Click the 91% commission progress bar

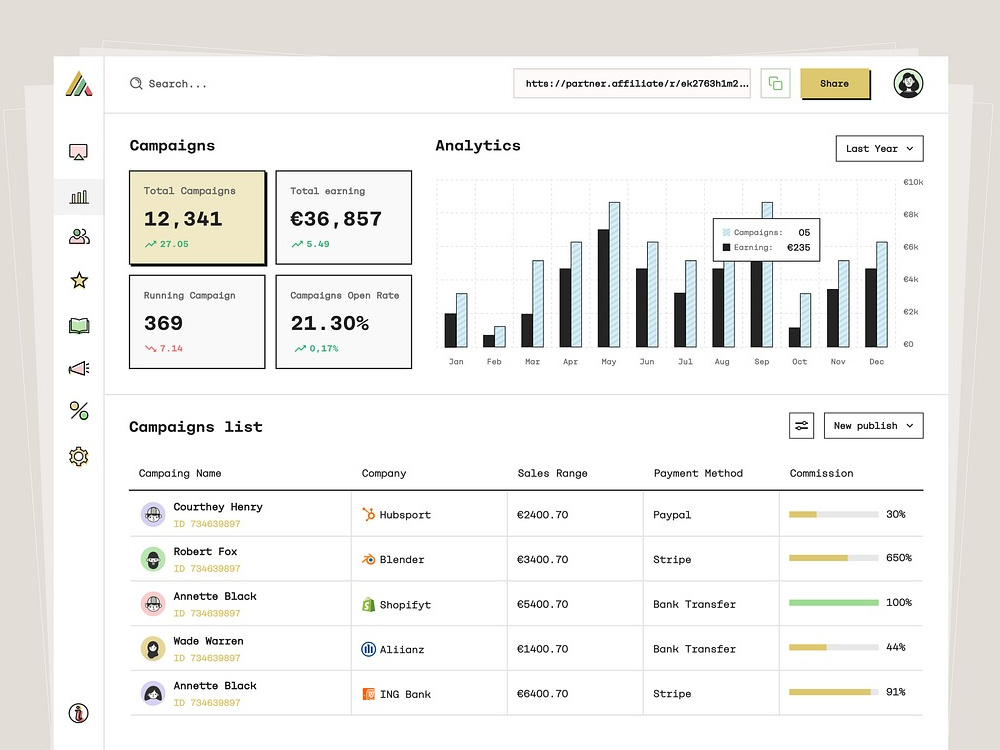pyautogui.click(x=834, y=692)
